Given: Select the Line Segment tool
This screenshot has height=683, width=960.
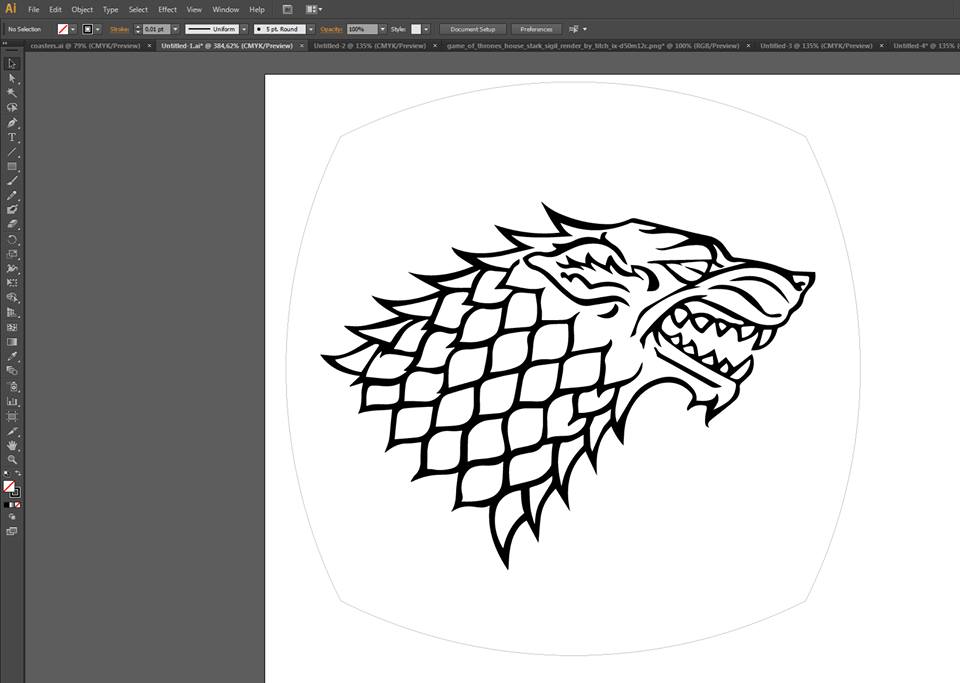Looking at the screenshot, I should click(x=12, y=152).
